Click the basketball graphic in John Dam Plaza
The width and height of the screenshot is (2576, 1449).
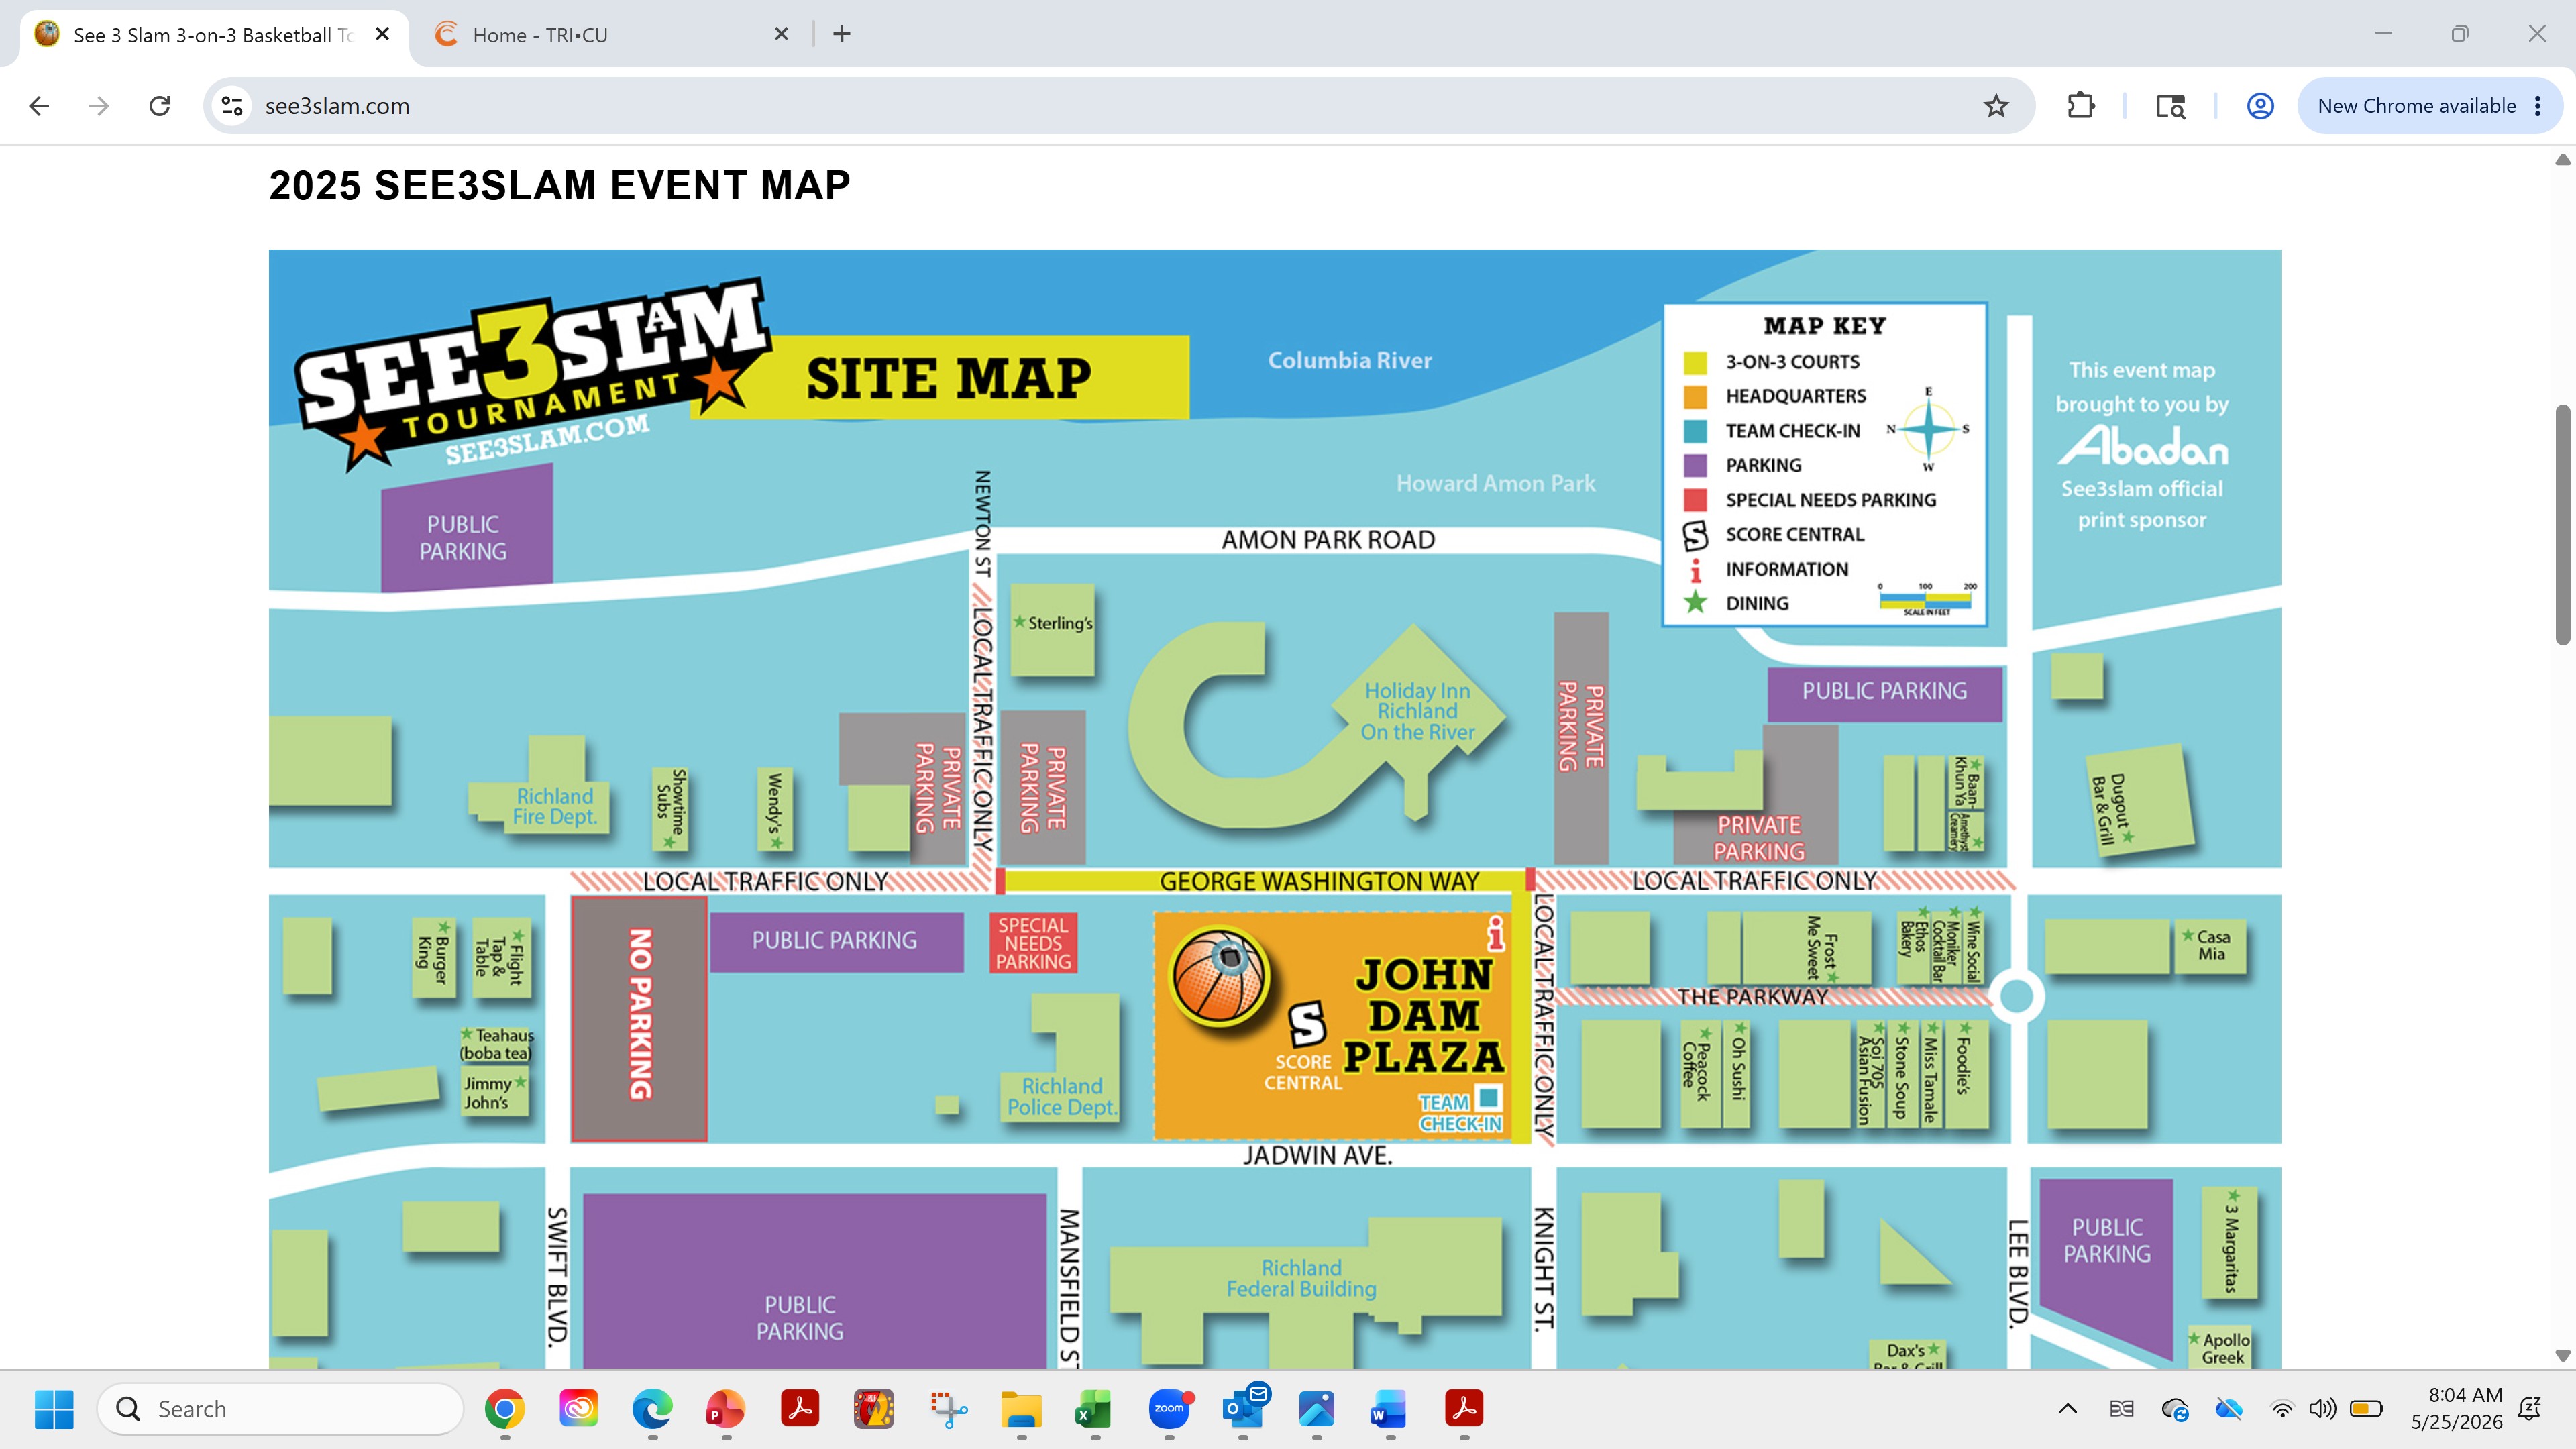1219,976
